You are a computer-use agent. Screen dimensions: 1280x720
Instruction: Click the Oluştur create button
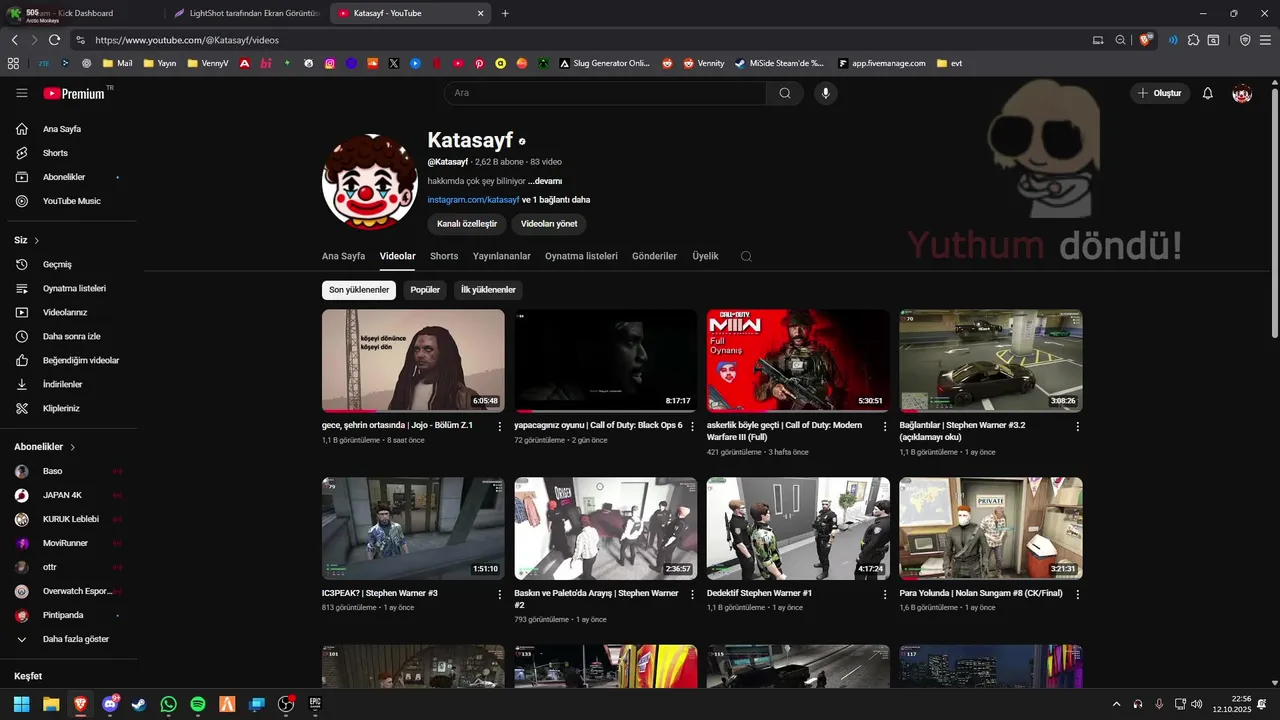[1160, 93]
